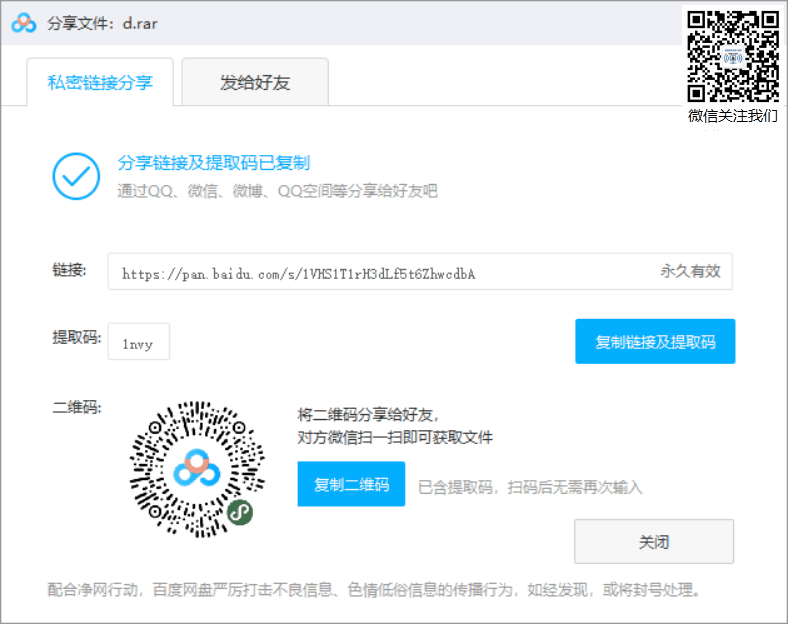Viewport: 788px width, 624px height.
Task: Click the 永久有效 validity text
Action: pyautogui.click(x=691, y=271)
